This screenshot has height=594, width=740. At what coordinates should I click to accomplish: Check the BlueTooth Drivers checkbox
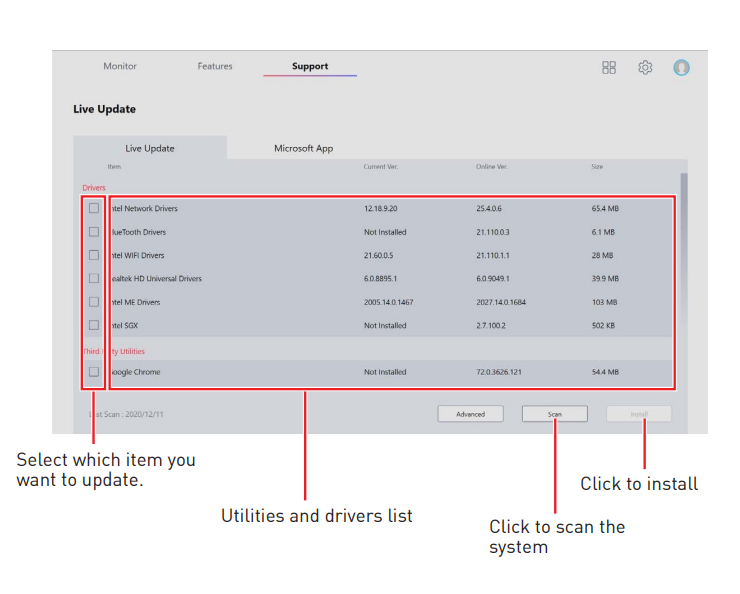coord(94,231)
